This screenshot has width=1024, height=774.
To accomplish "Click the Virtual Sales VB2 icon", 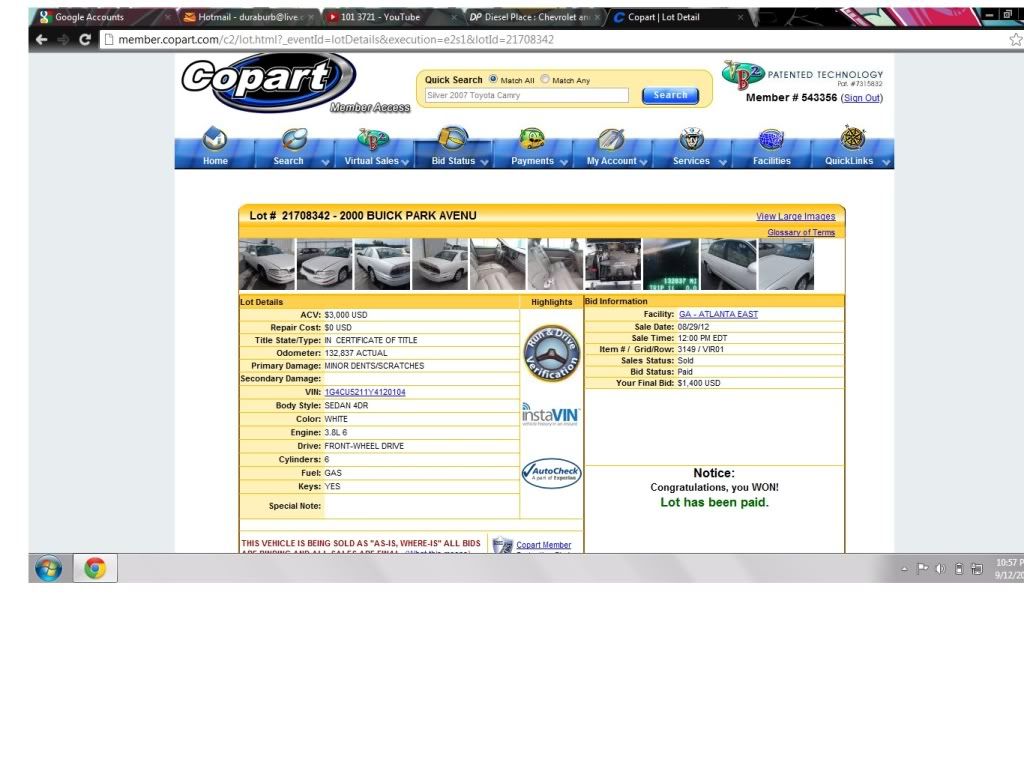I will tap(373, 138).
